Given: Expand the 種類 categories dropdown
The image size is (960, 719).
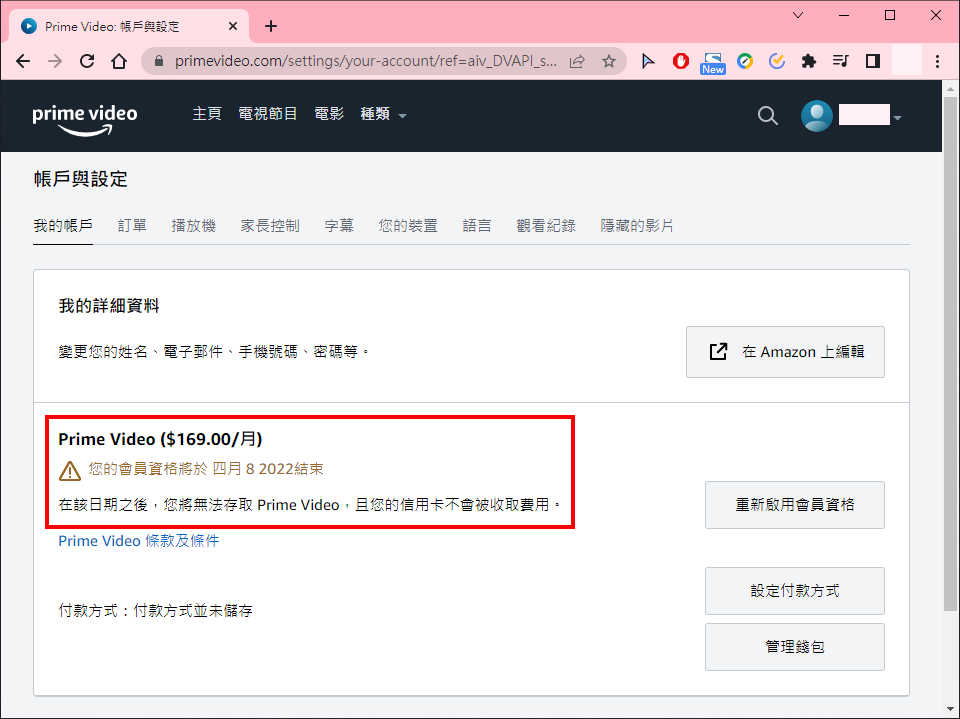Looking at the screenshot, I should 383,114.
